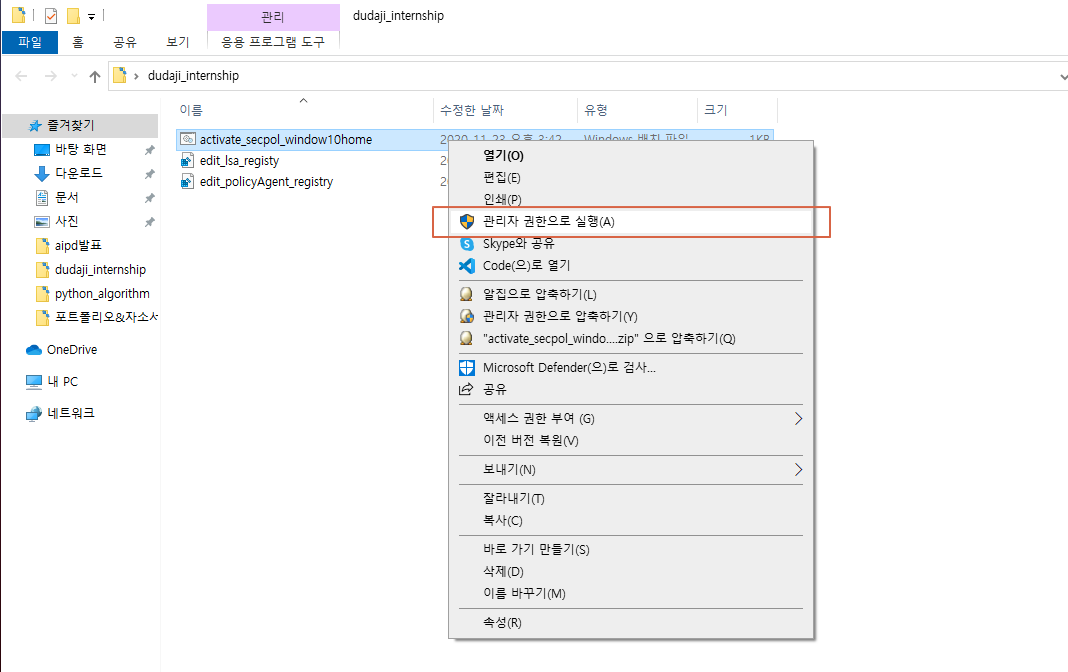Click the VS Code icon in context menu

click(466, 266)
